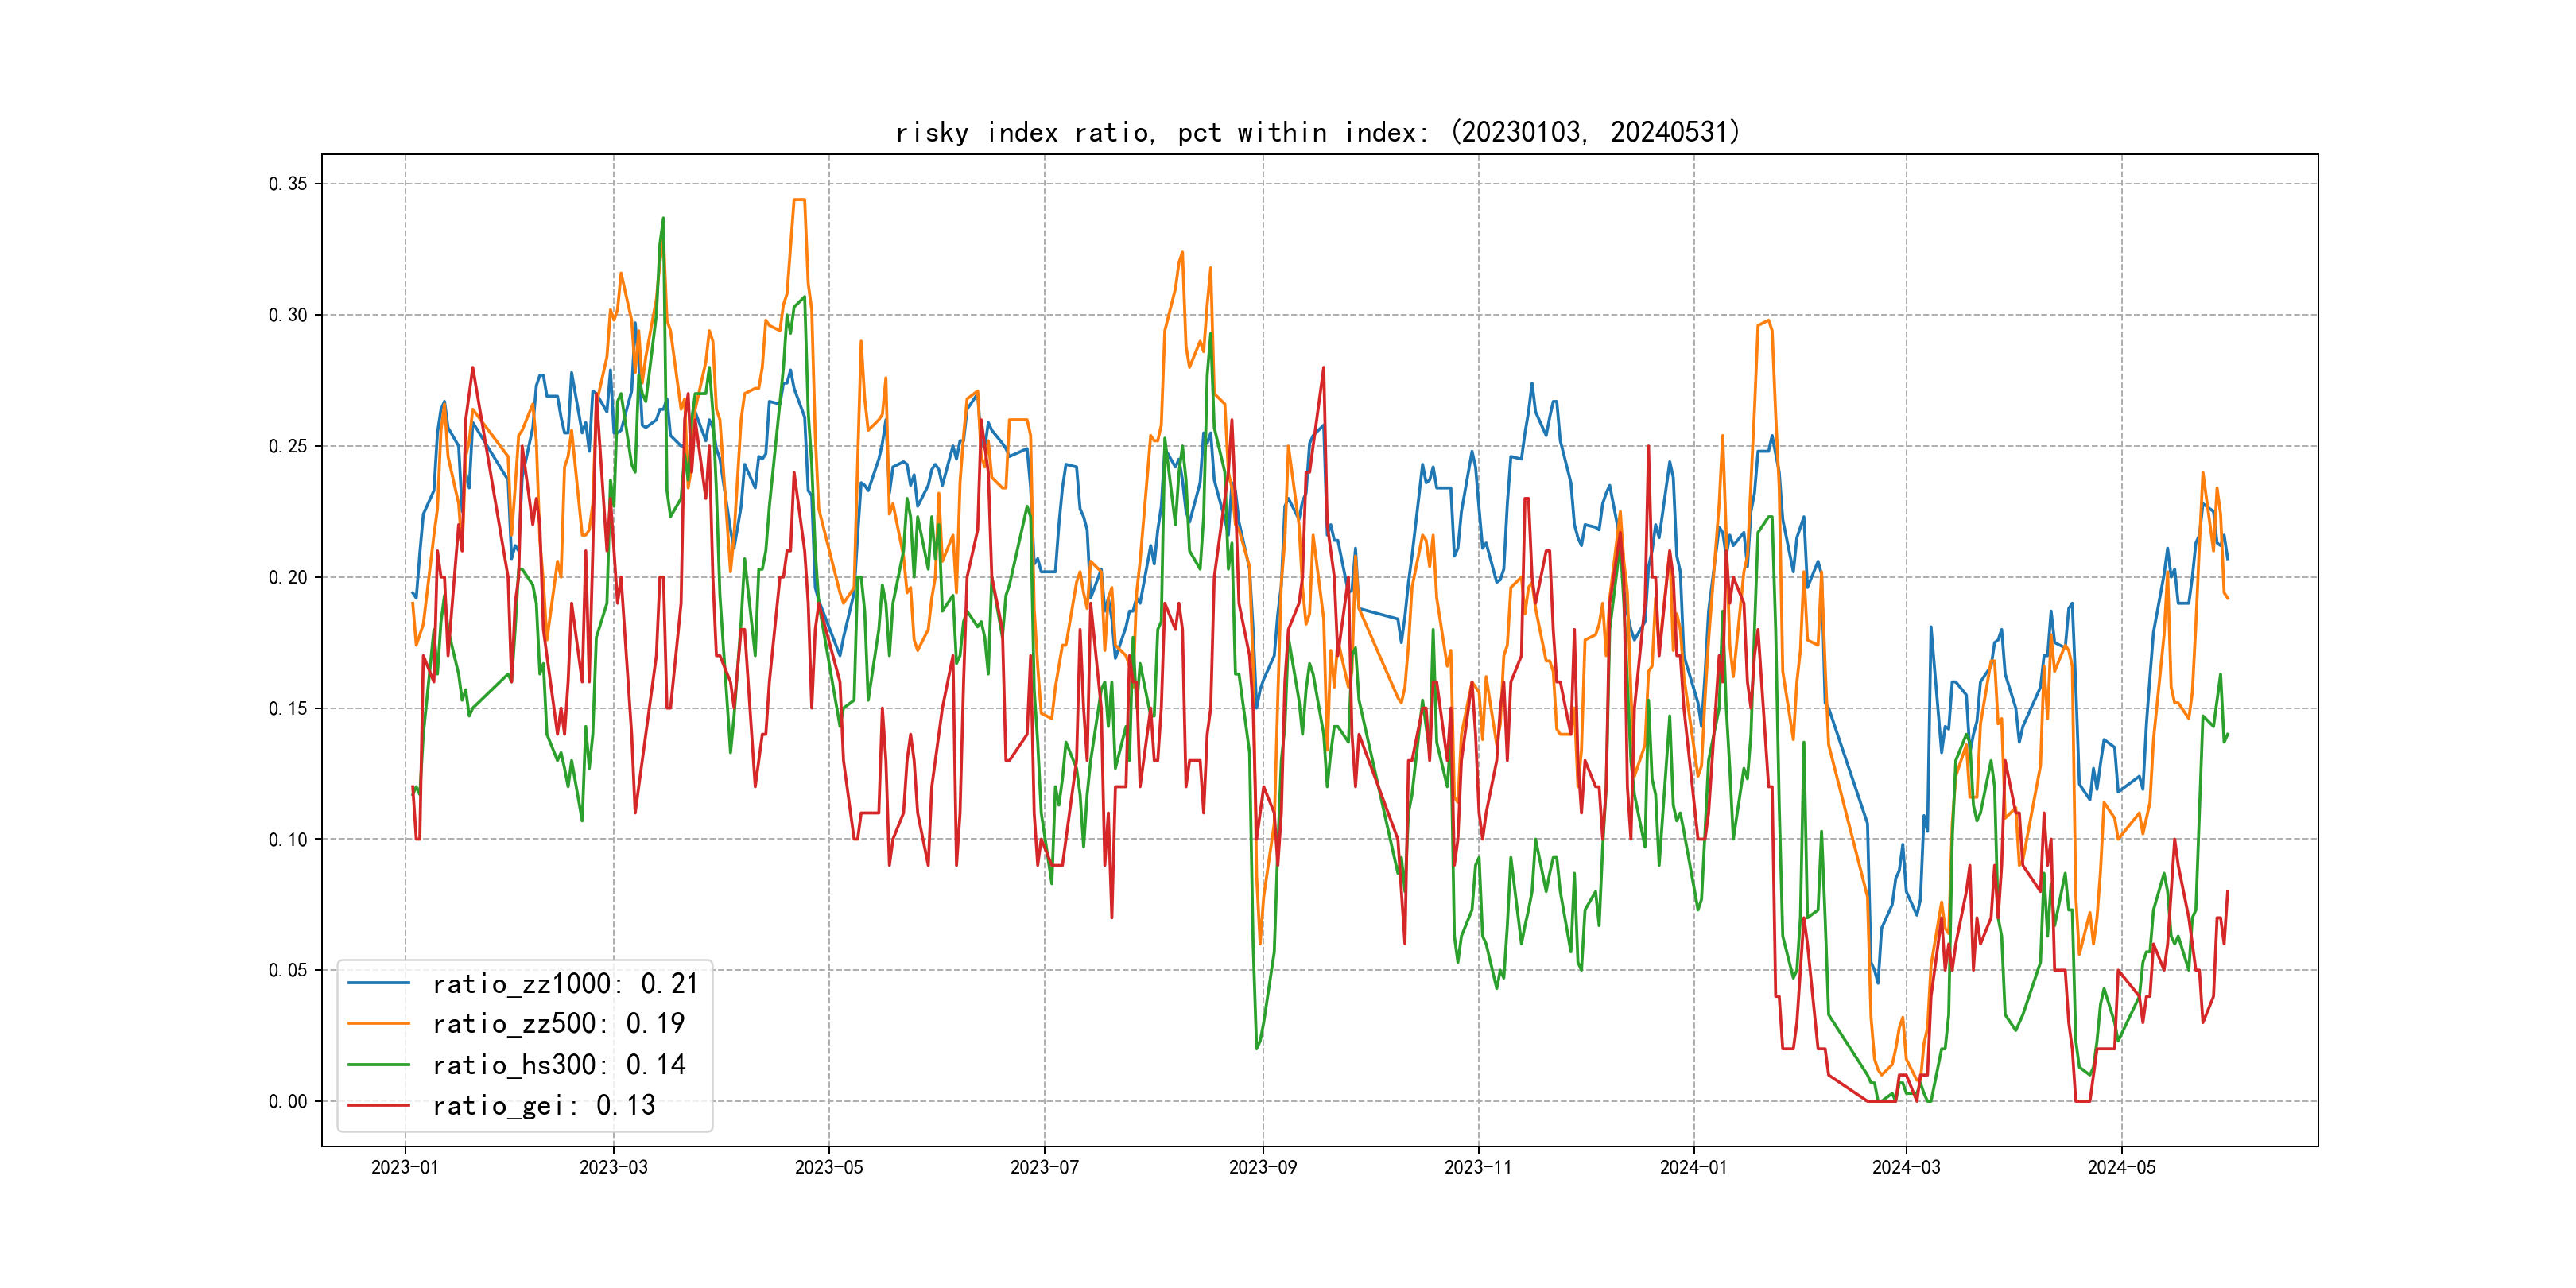
Task: Click the red ratio_gei legend line
Action: tap(378, 1105)
